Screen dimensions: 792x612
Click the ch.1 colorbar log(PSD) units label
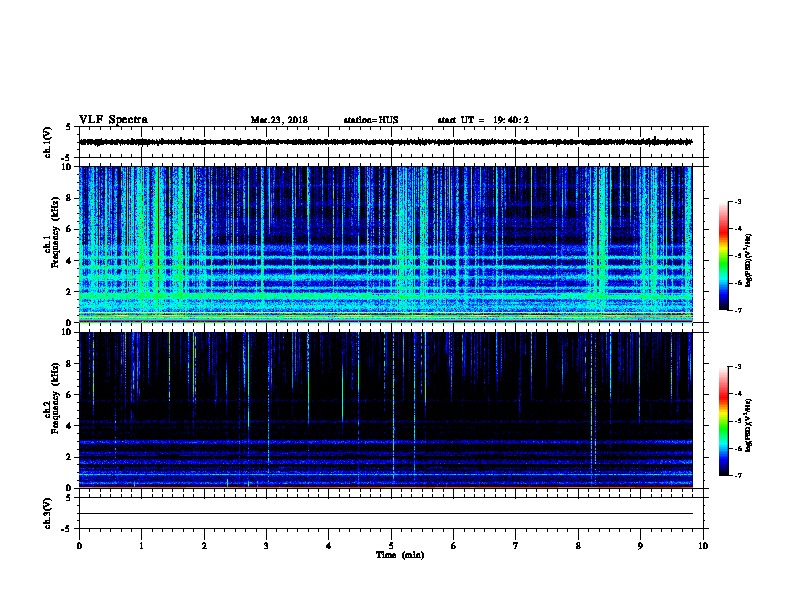coord(749,260)
